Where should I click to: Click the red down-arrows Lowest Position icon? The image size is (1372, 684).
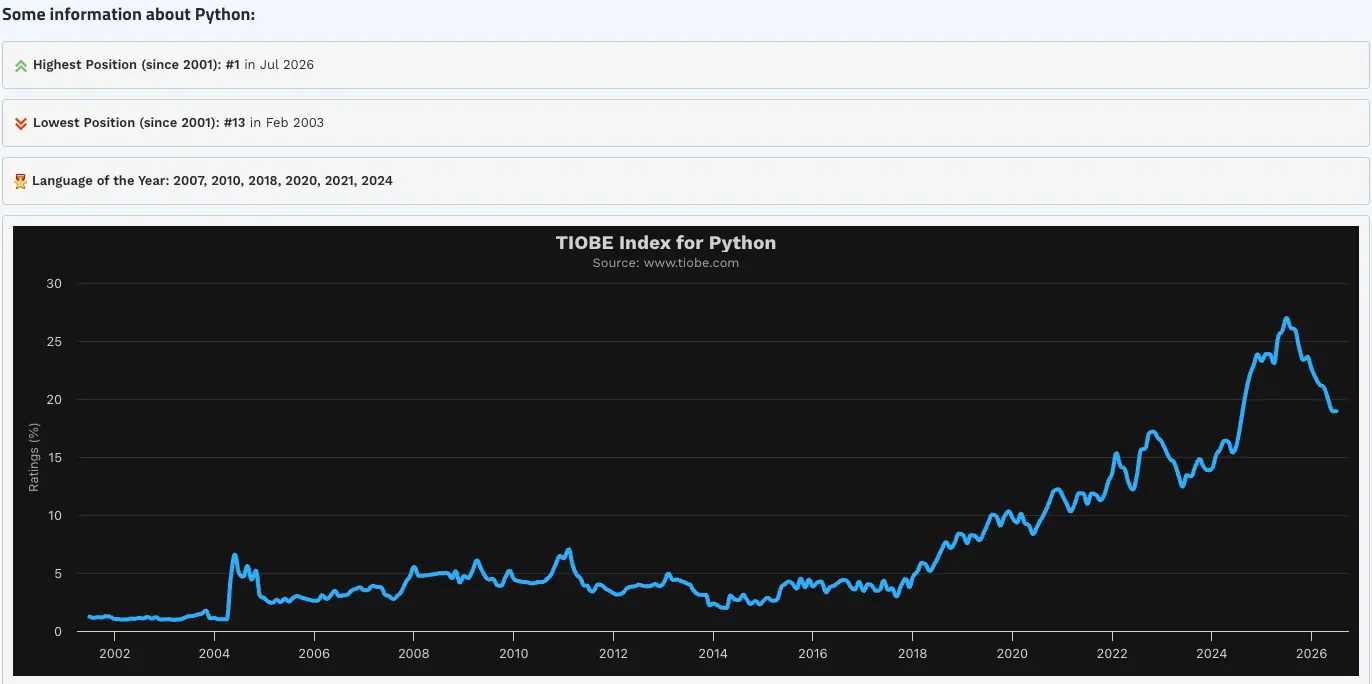[21, 123]
